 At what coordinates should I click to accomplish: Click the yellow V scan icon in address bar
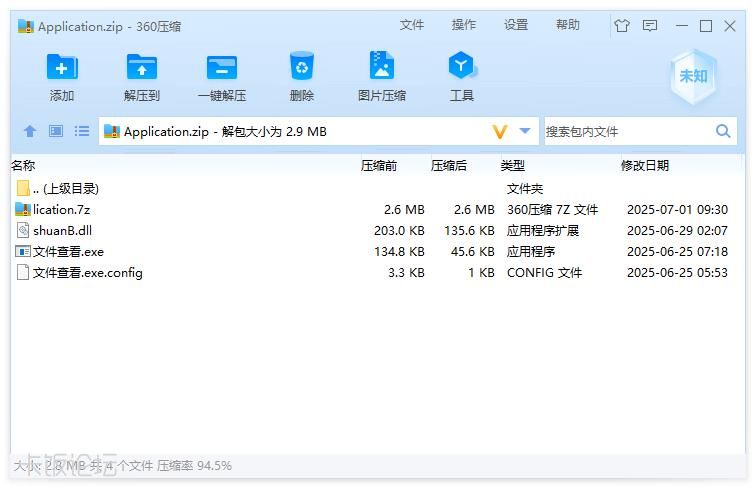500,131
